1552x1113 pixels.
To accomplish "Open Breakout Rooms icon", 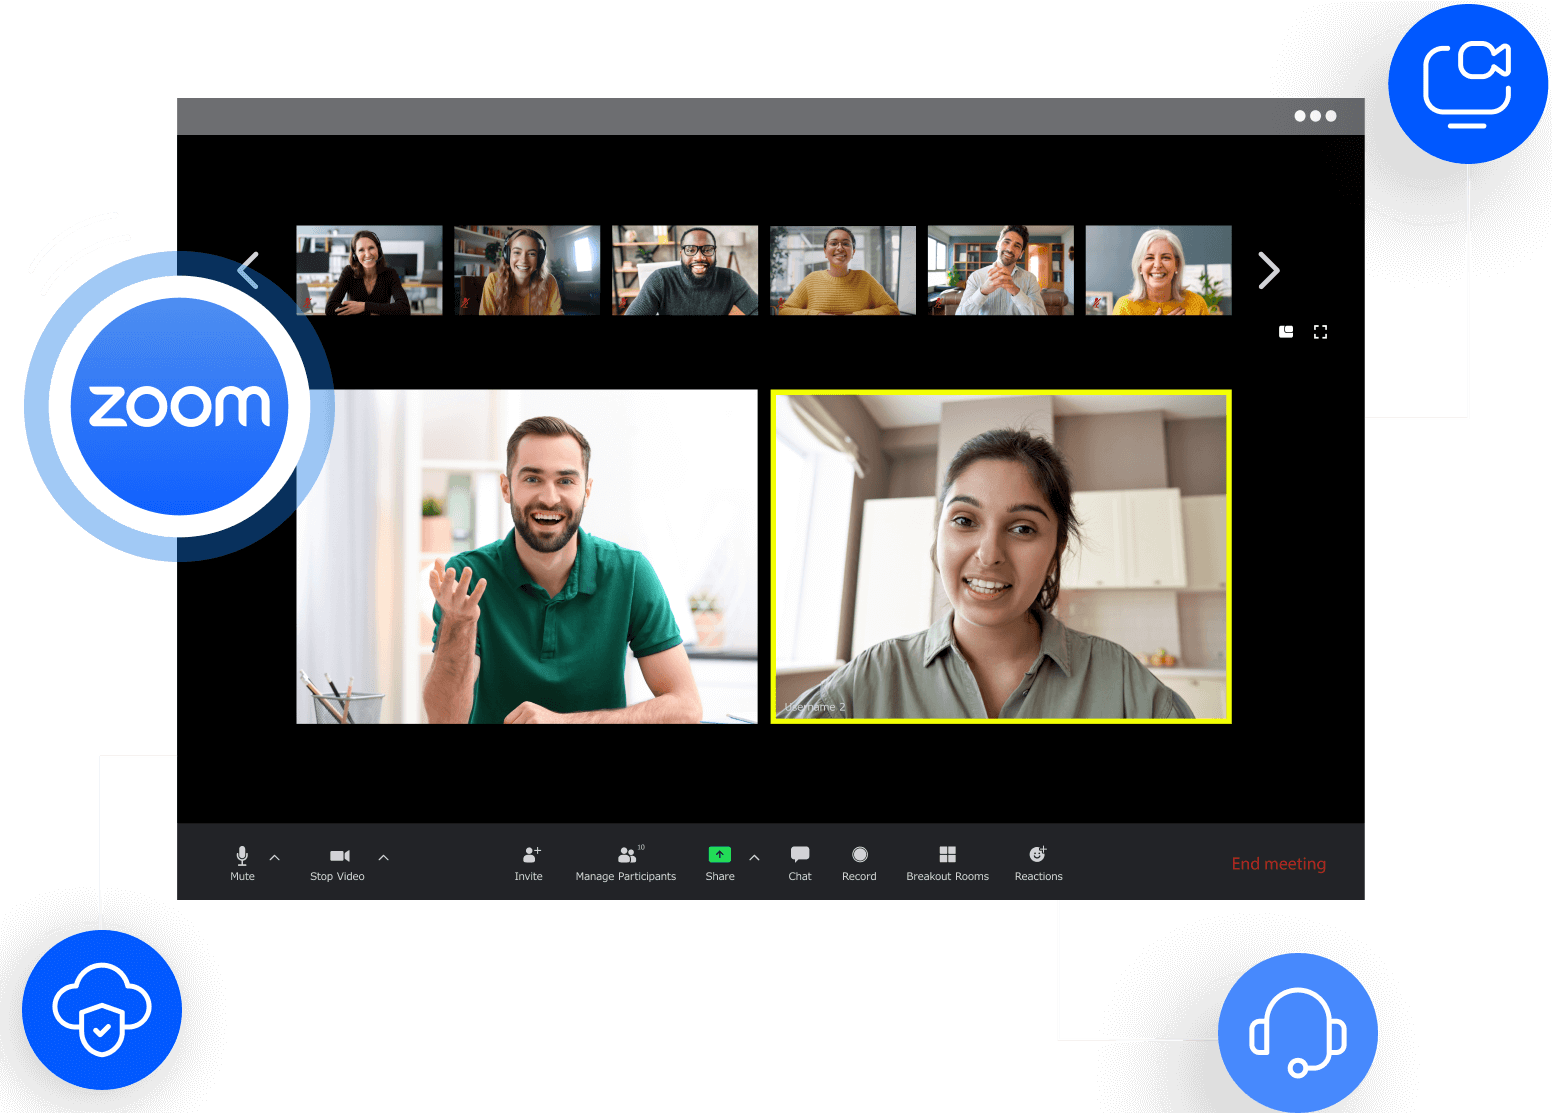I will tap(946, 855).
